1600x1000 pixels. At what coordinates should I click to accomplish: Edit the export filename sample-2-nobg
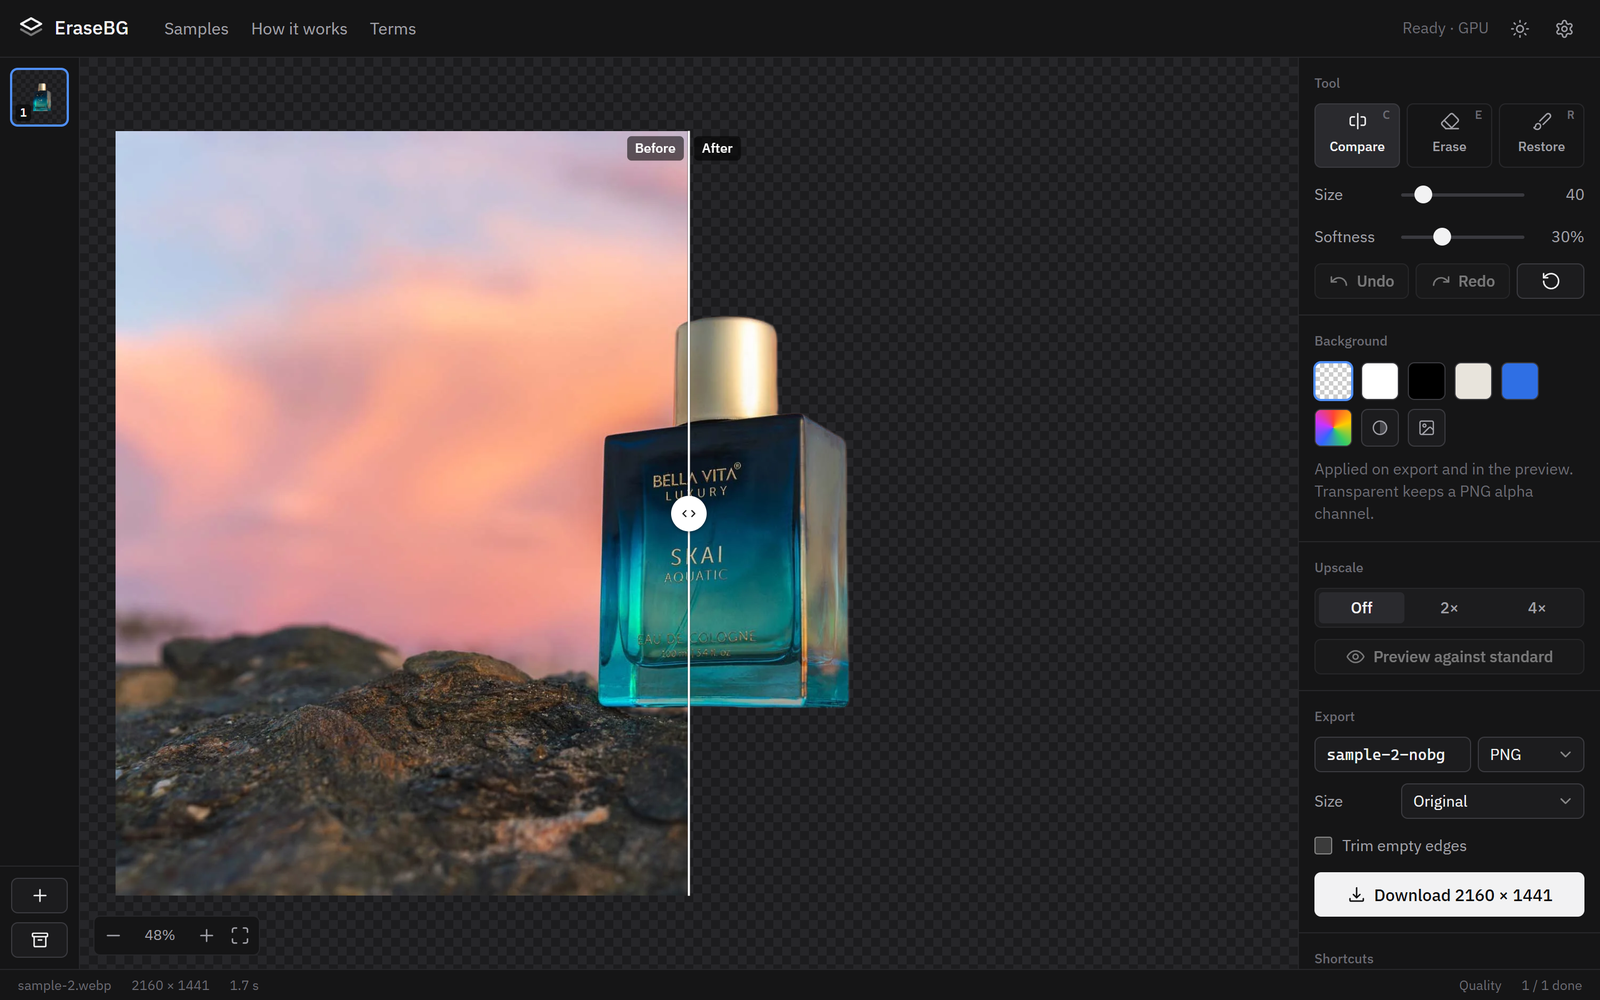1392,755
